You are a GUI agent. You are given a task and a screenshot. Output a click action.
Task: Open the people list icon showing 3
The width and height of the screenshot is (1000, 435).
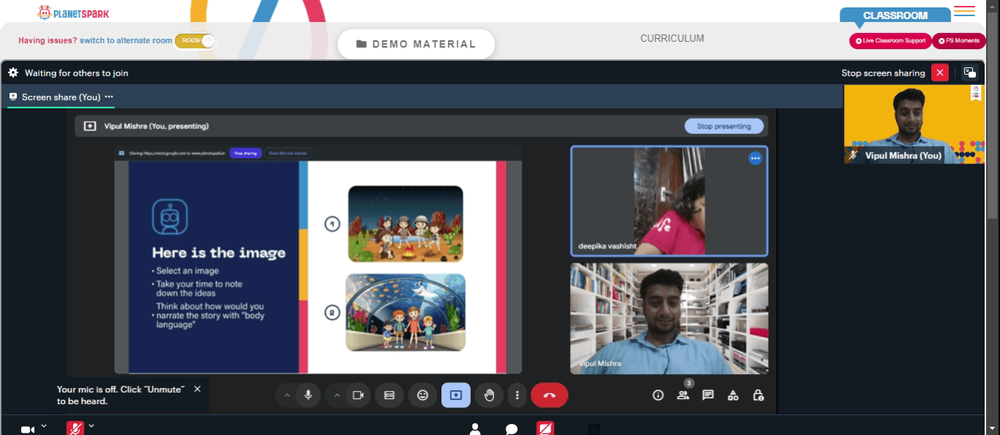tap(683, 395)
